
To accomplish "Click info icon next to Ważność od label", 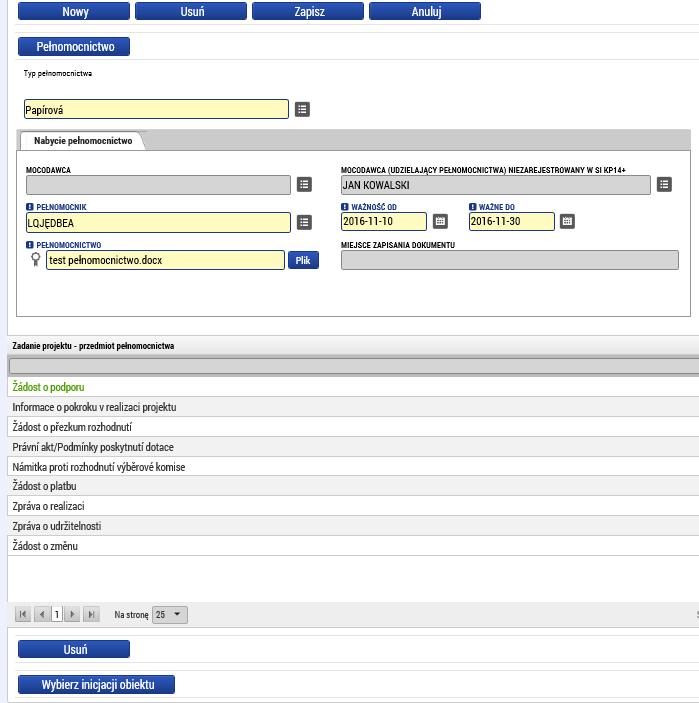I will [344, 207].
